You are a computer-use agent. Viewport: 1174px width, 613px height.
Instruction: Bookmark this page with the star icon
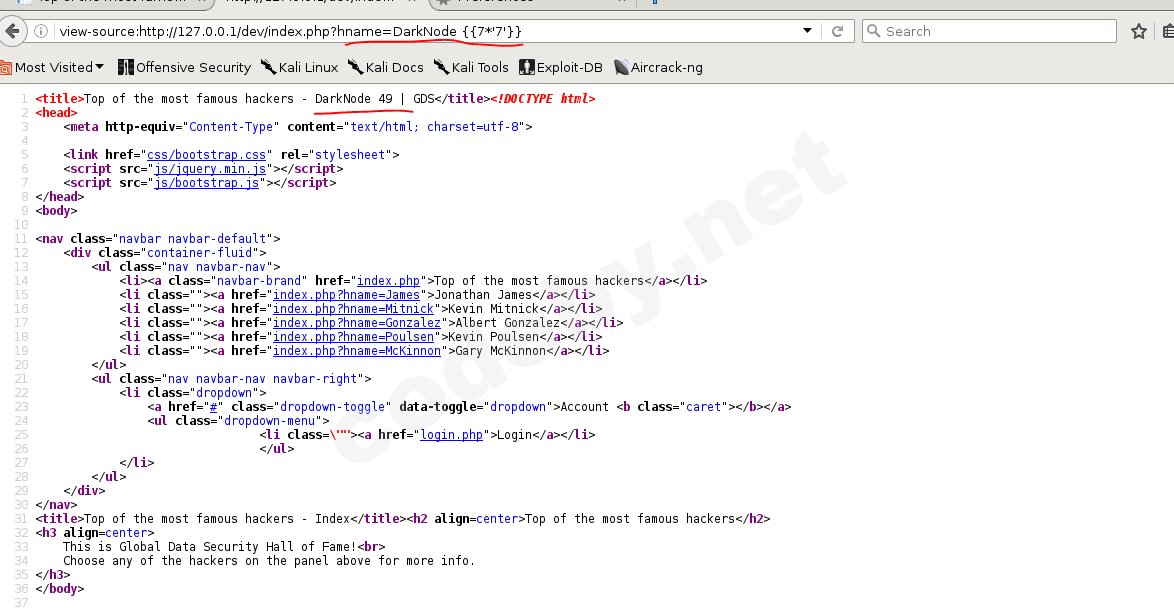click(1139, 31)
